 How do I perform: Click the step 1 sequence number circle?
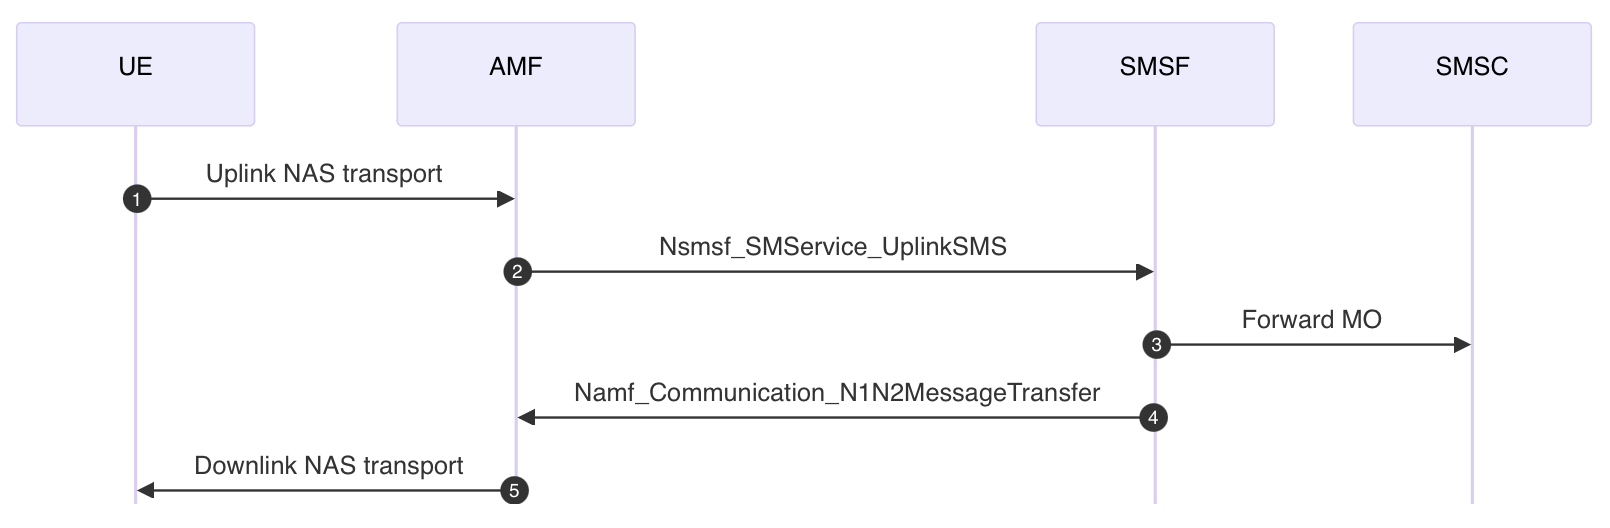(x=137, y=199)
